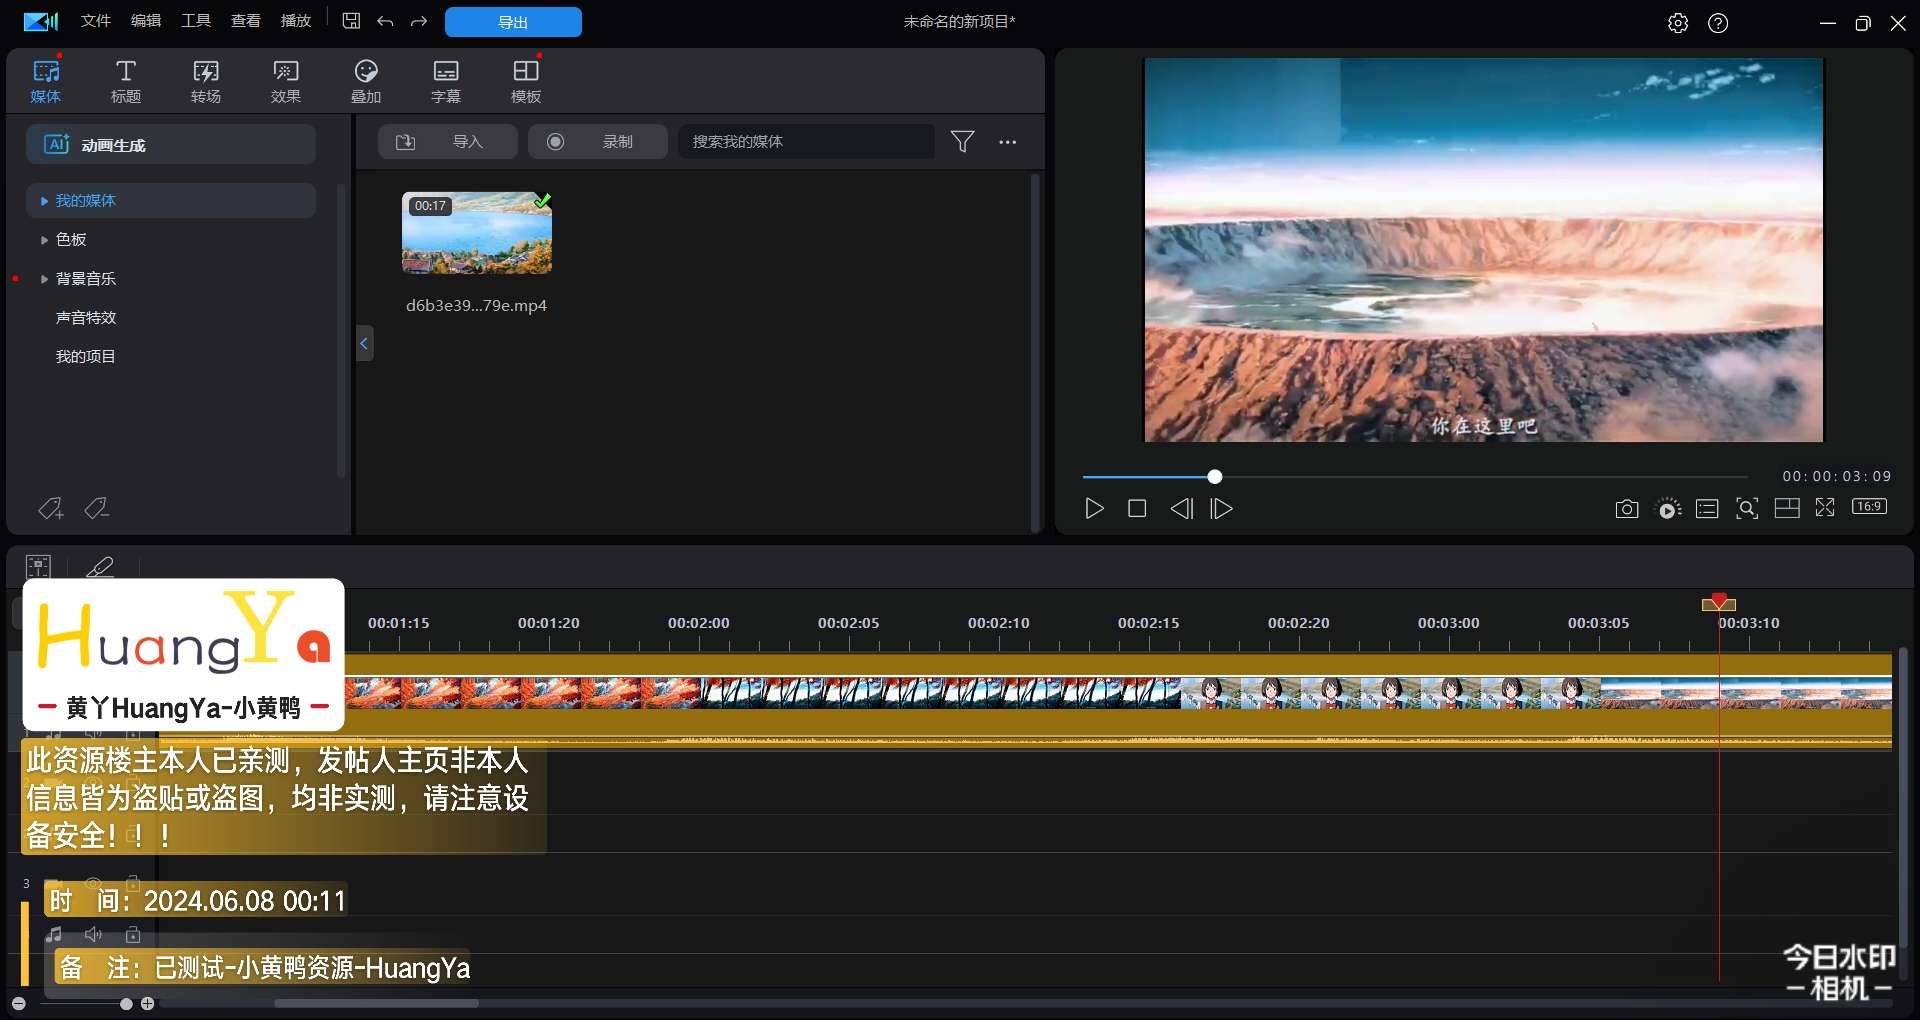The image size is (1920, 1020).
Task: Open the settings gear icon
Action: point(1677,23)
